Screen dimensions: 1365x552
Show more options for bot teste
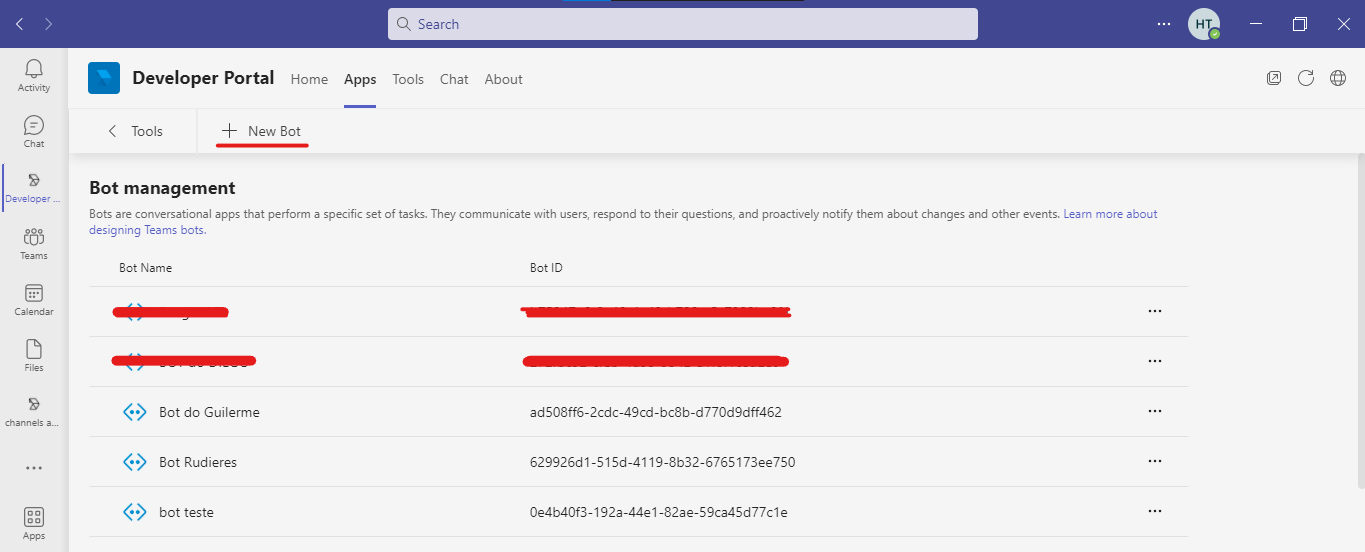(x=1154, y=512)
